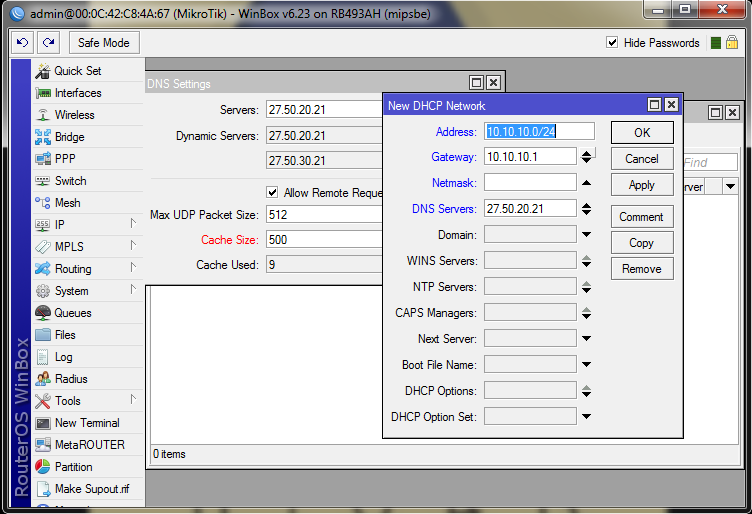
Task: Click the Radius users icon
Action: [x=43, y=379]
